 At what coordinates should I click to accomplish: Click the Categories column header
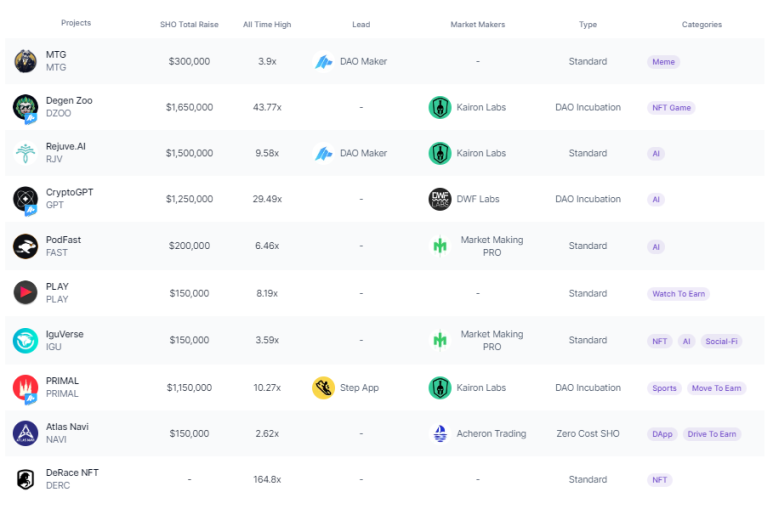[702, 24]
